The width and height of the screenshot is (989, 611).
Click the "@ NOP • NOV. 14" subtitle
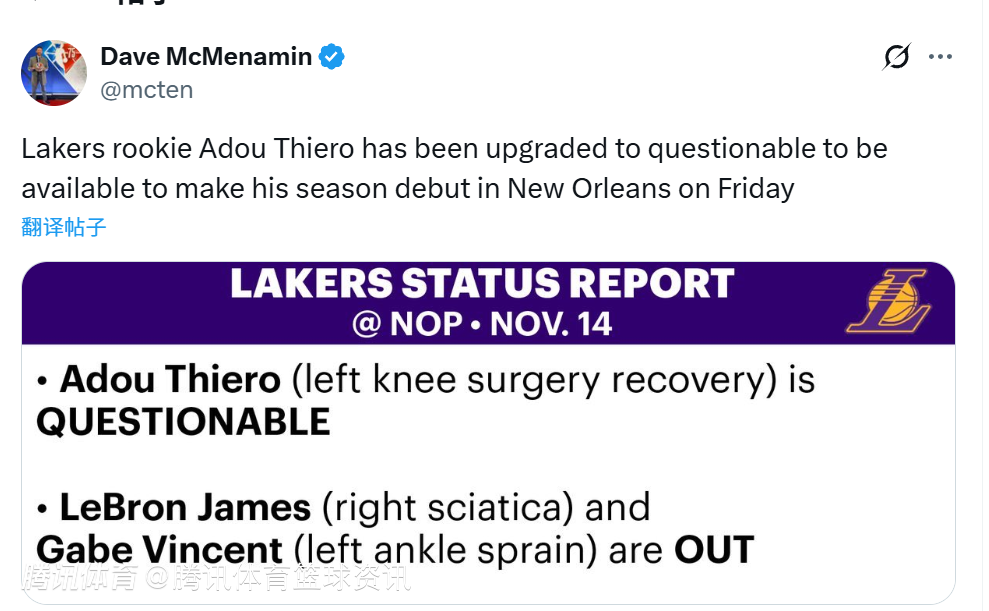[482, 323]
